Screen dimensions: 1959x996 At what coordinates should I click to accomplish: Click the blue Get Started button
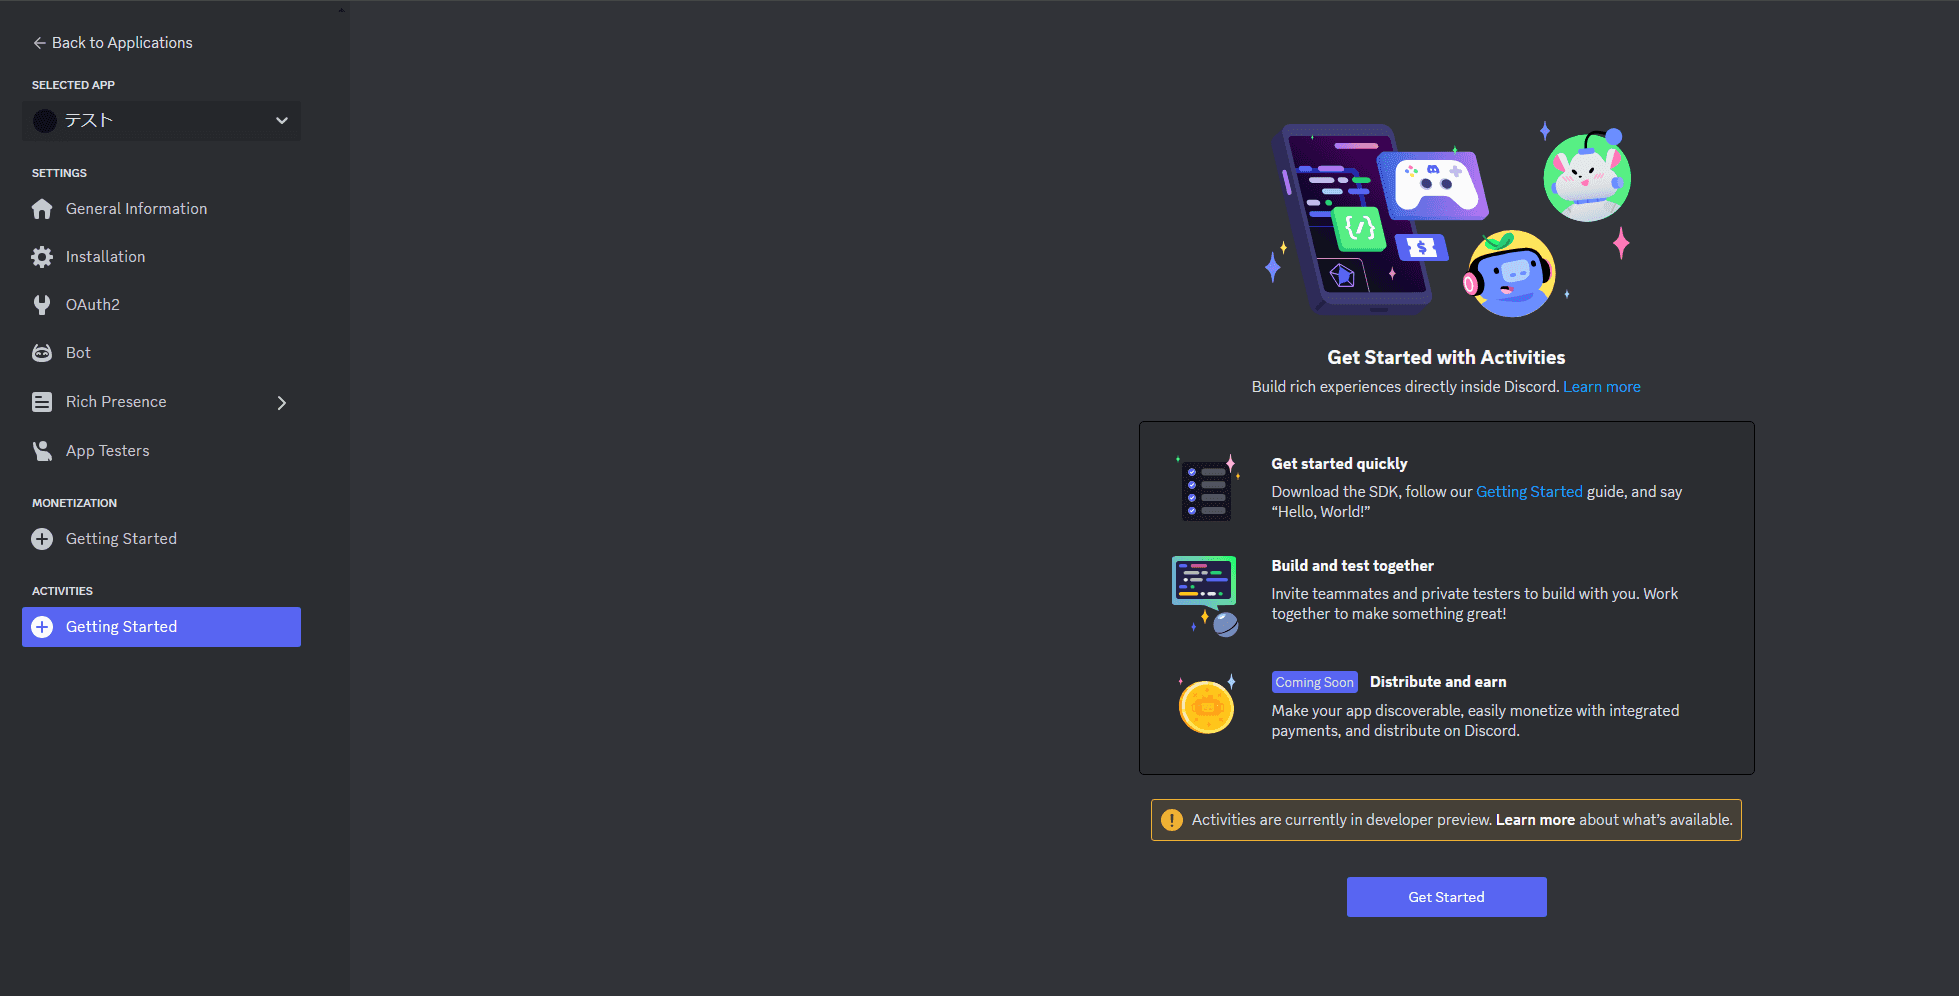point(1446,897)
